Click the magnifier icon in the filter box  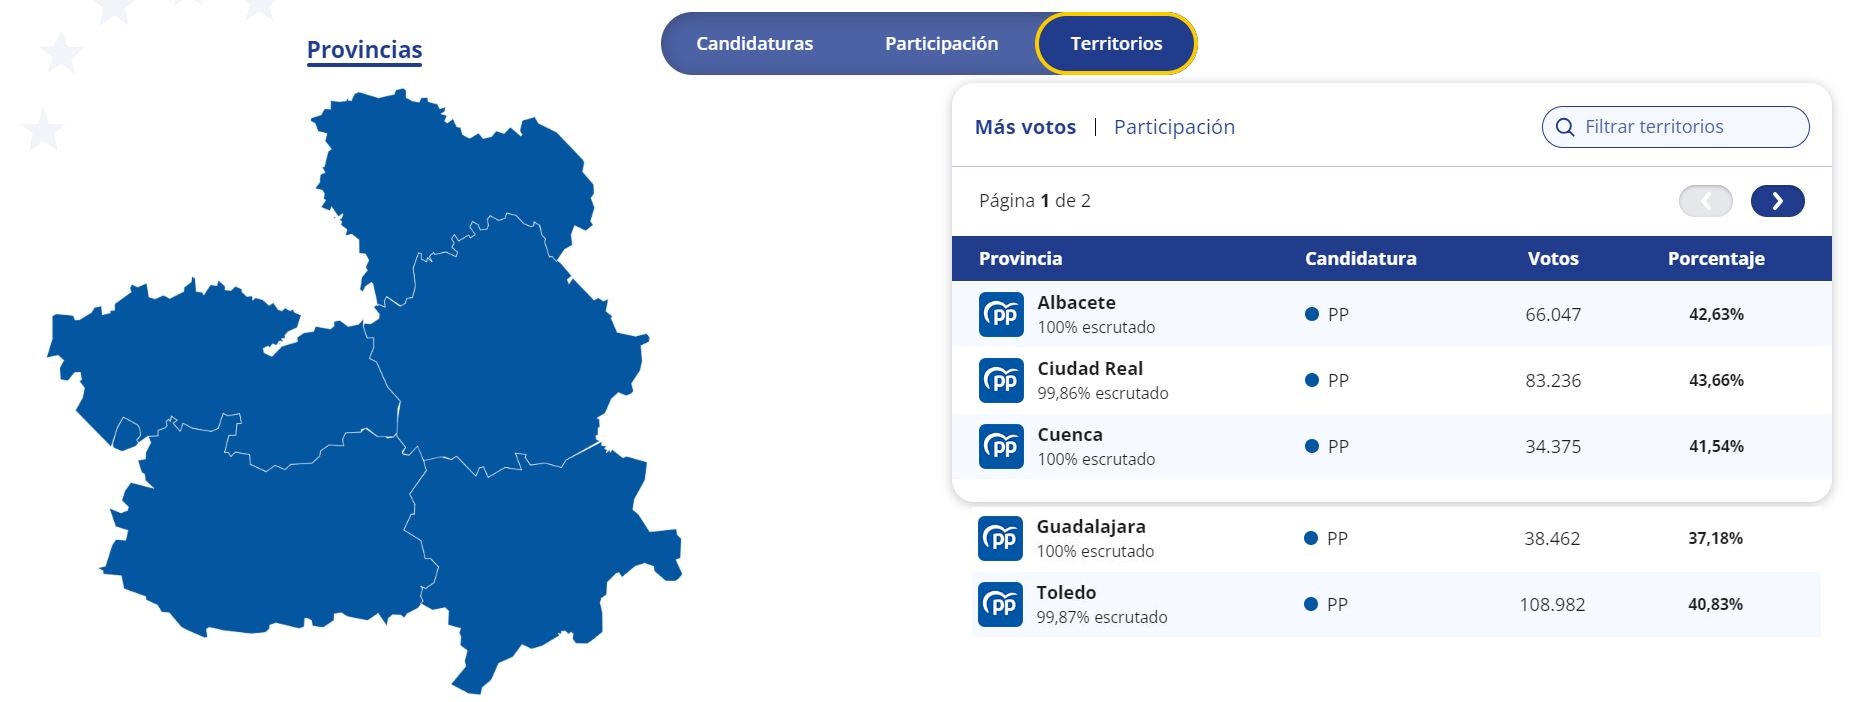(x=1565, y=127)
